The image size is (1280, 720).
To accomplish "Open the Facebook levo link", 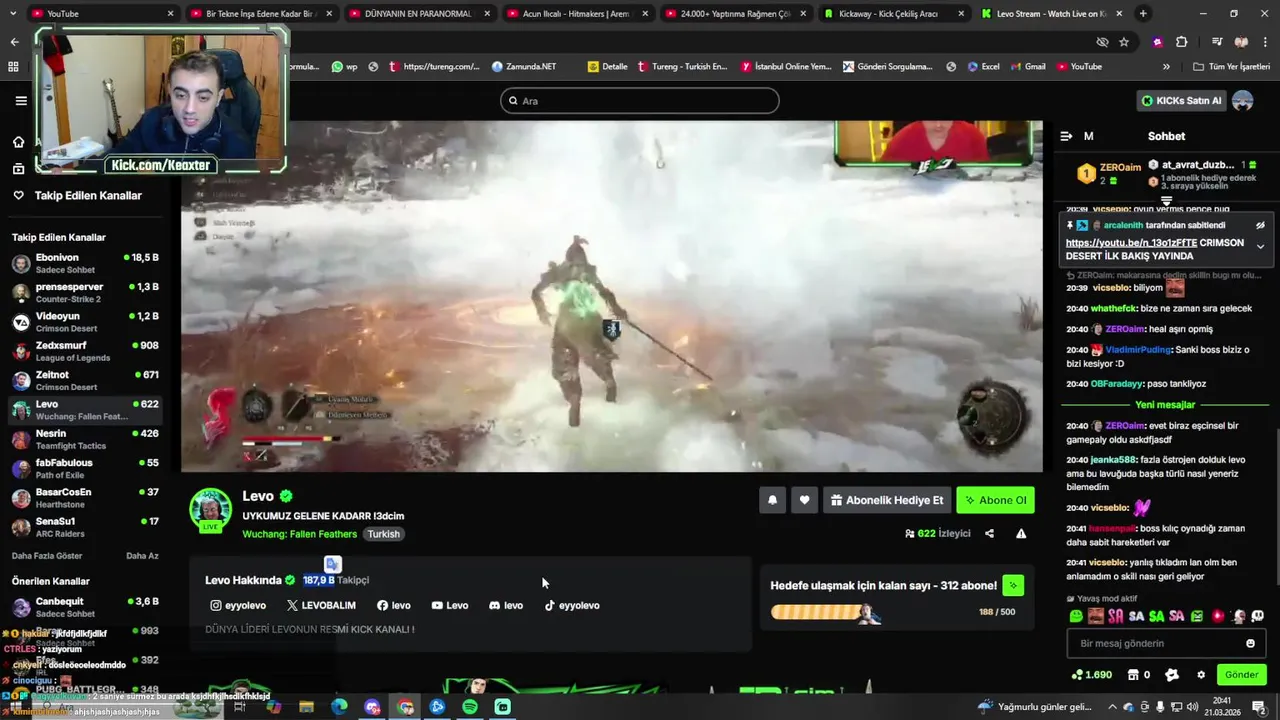I will [393, 606].
